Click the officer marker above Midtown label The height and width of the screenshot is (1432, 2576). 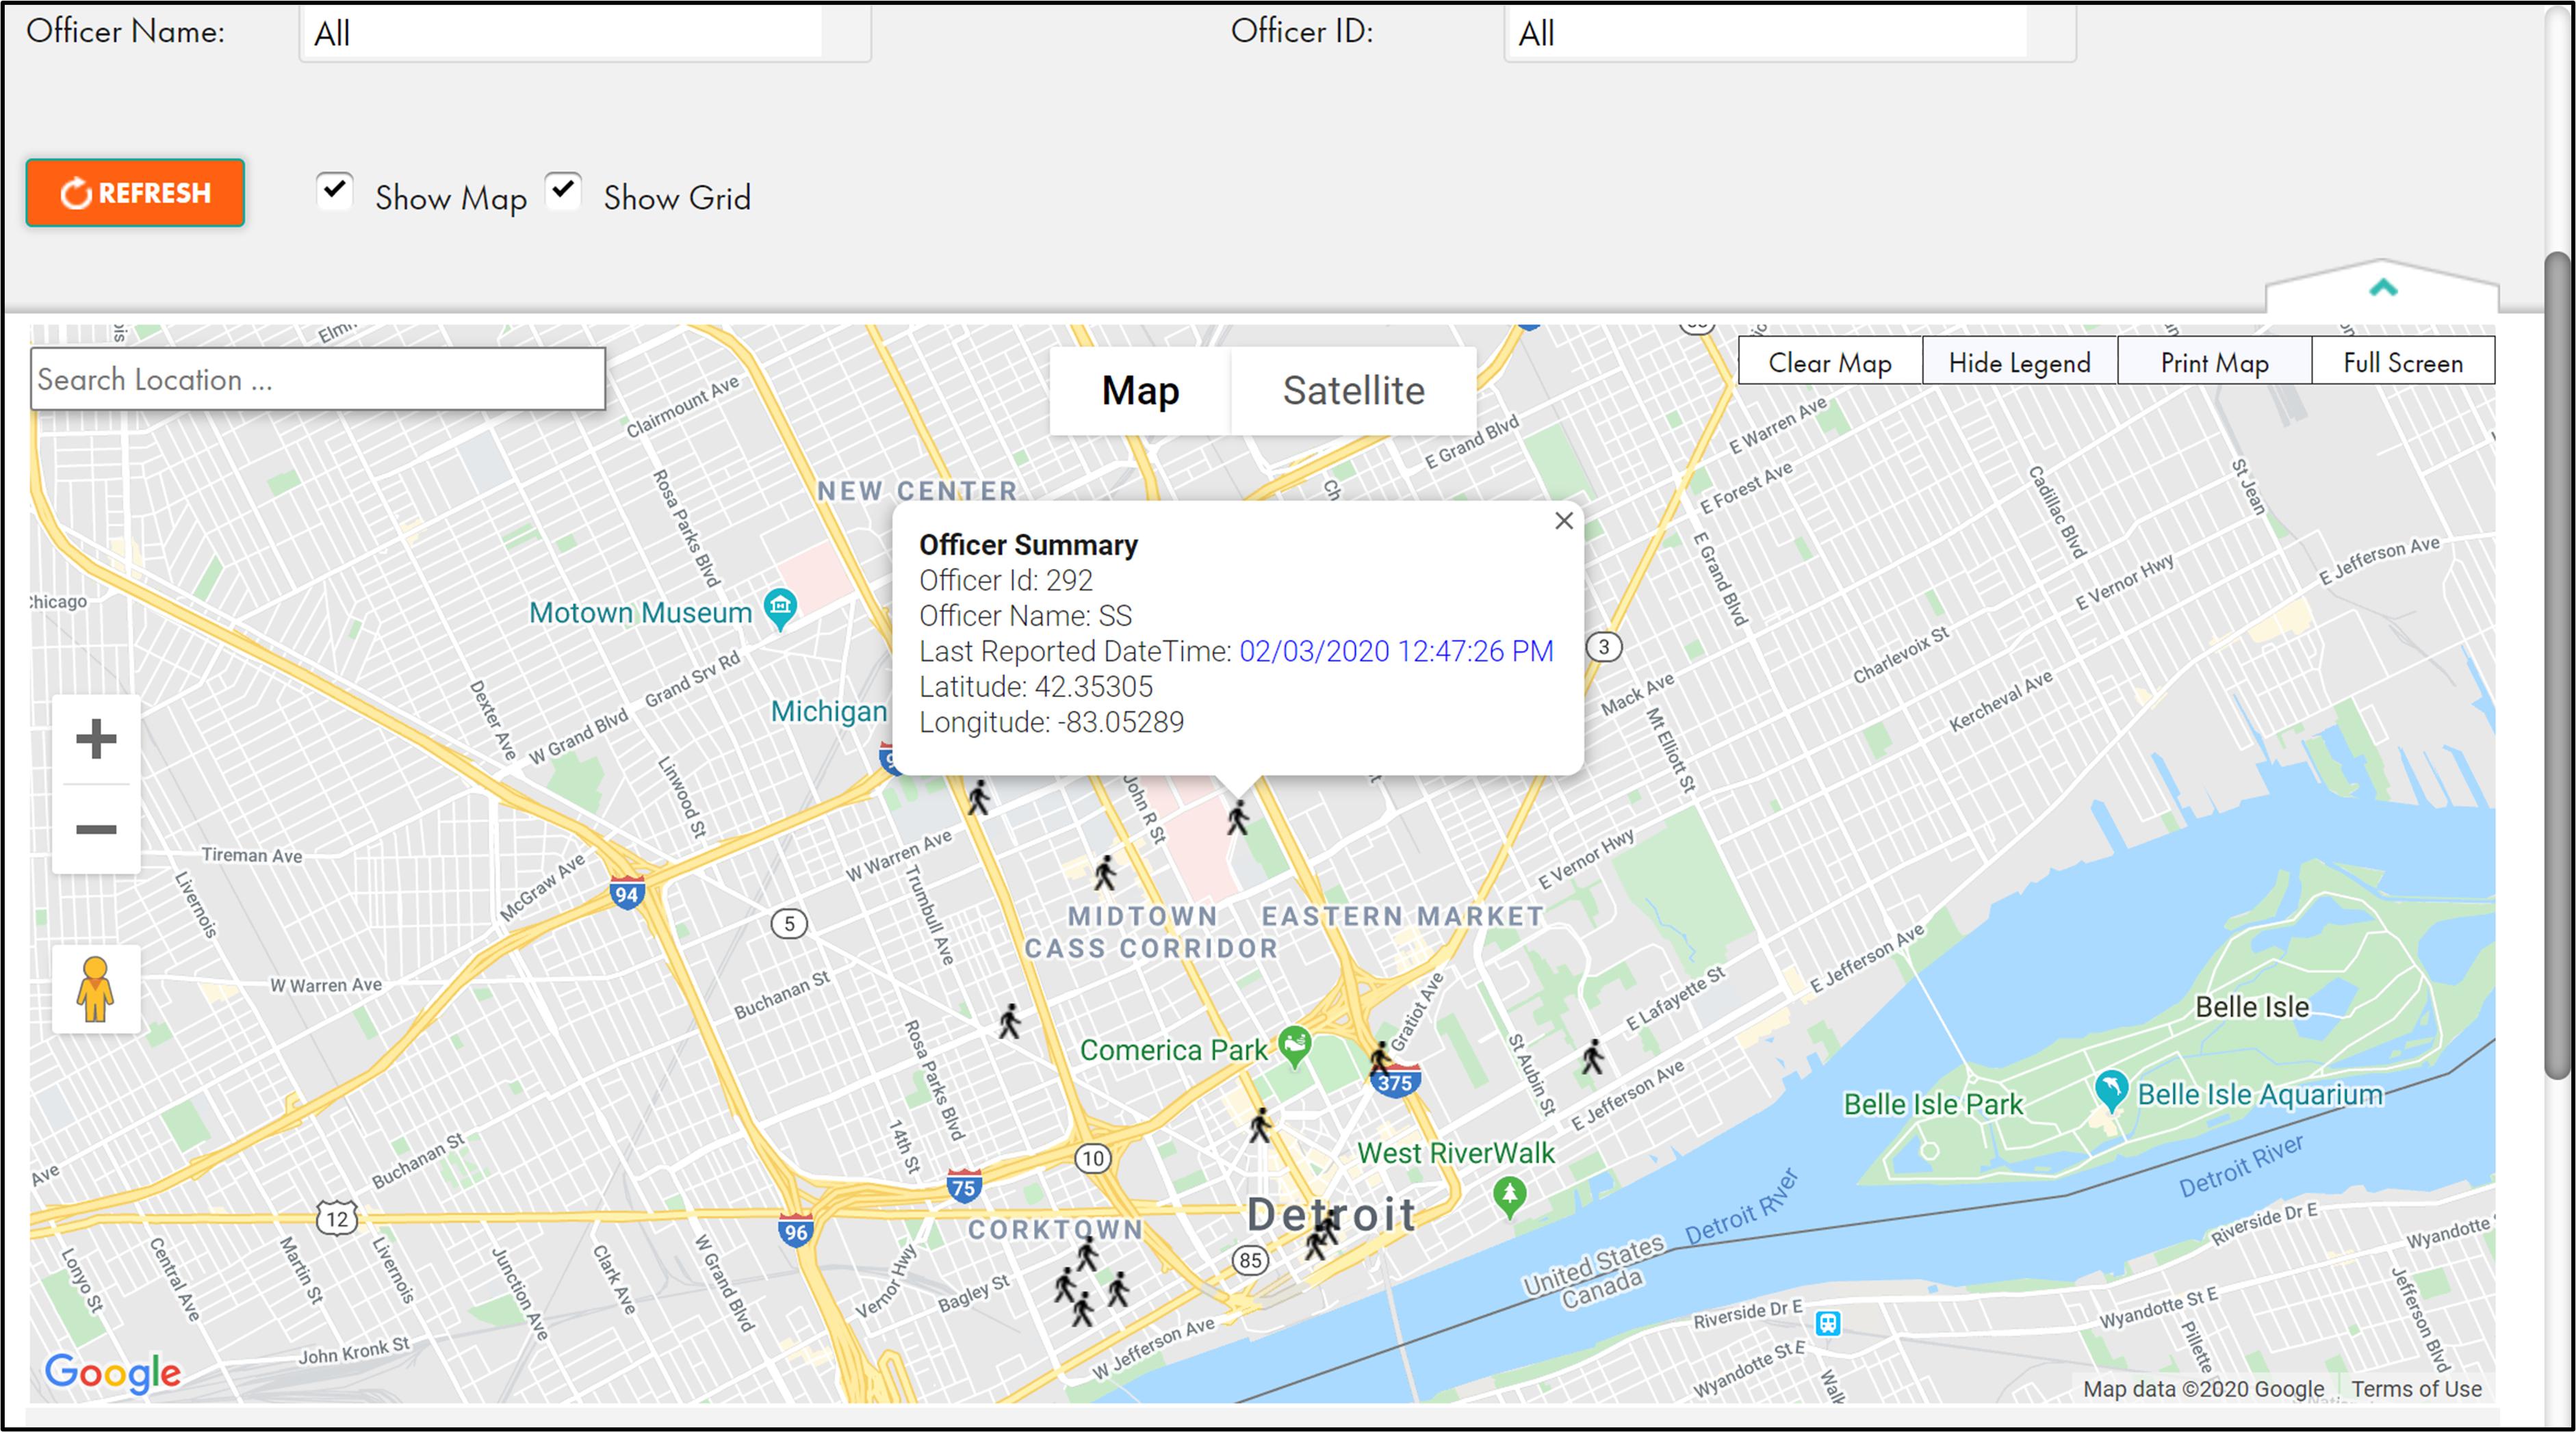tap(1105, 873)
